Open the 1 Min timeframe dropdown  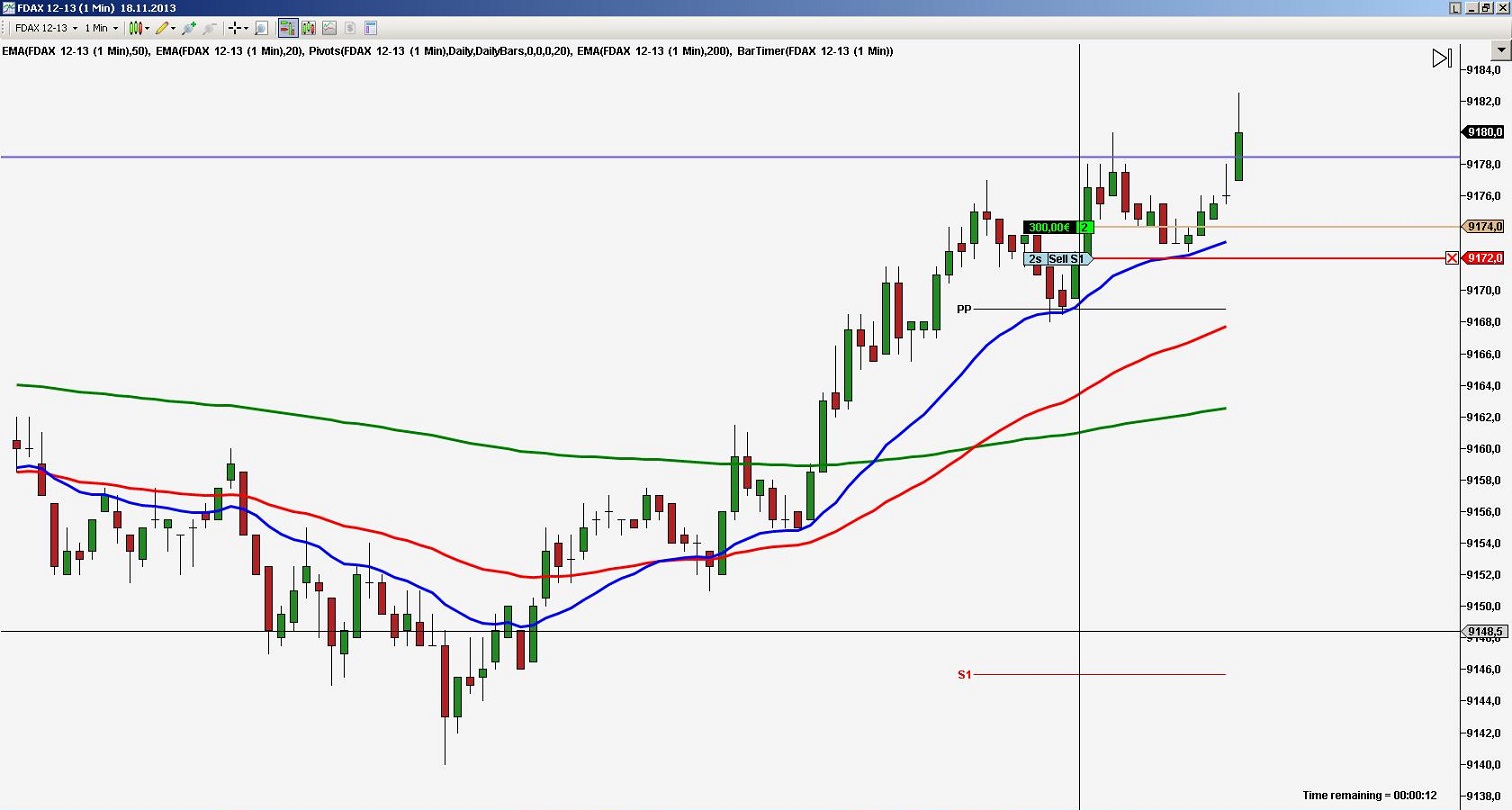coord(97,28)
